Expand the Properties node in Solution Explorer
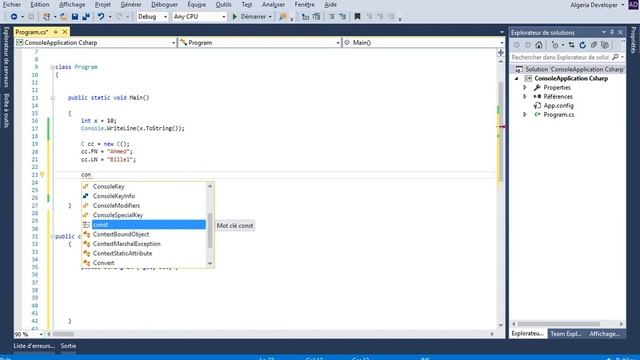640x360 pixels. 525,87
